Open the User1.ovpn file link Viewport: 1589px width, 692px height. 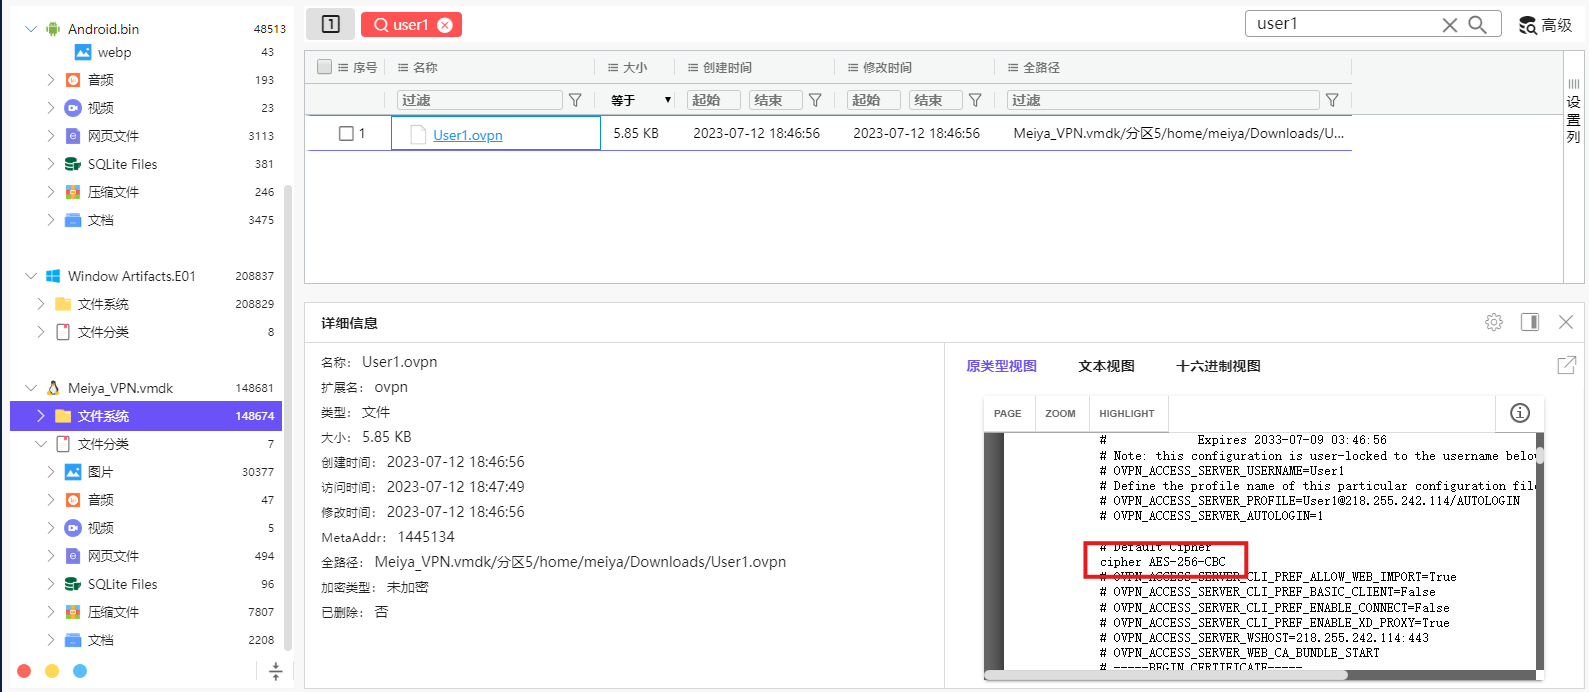(x=467, y=135)
